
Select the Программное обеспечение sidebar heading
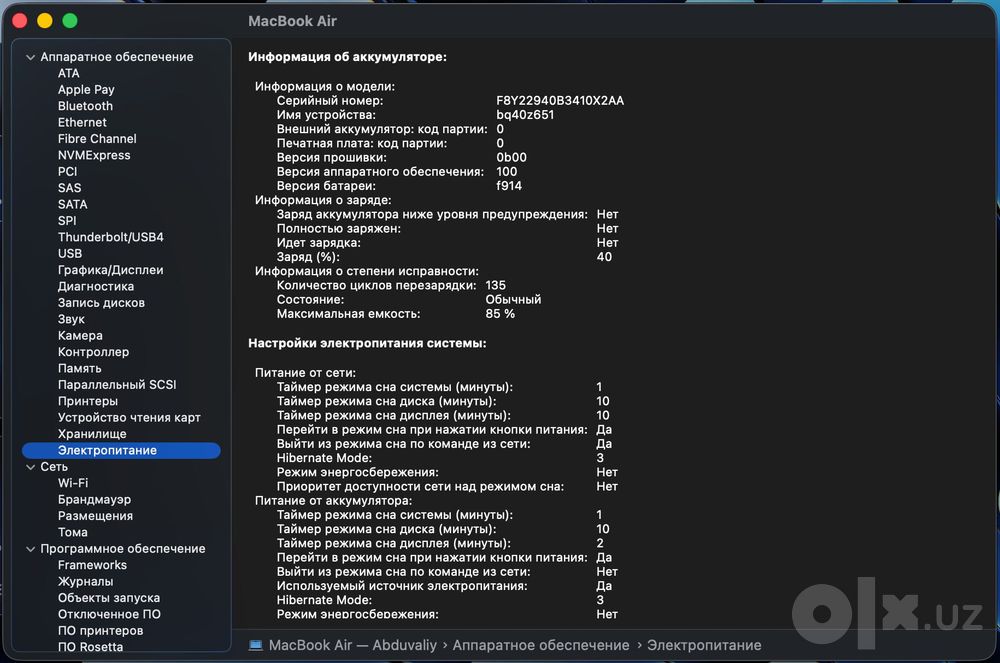(x=123, y=549)
